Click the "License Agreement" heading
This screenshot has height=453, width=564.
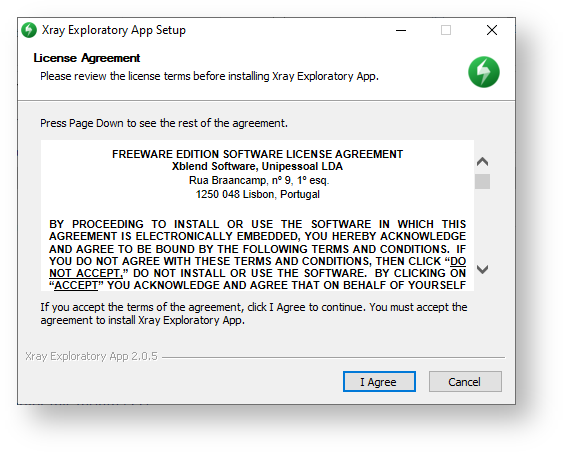(x=87, y=58)
